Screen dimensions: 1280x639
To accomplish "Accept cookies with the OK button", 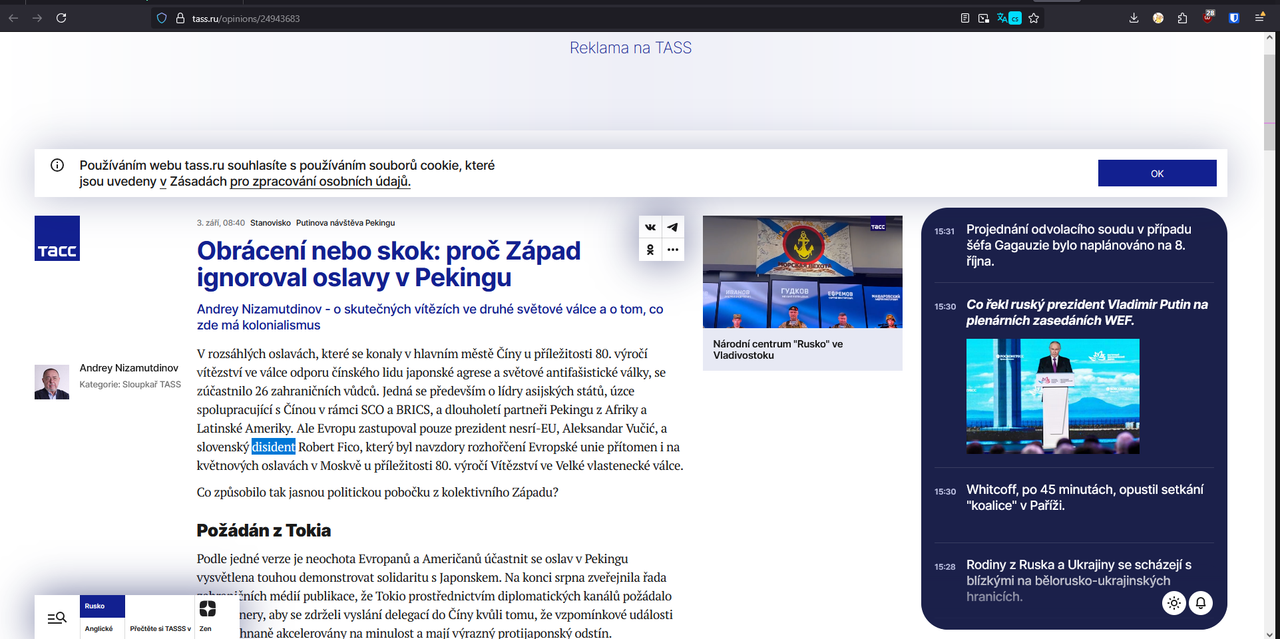I will coord(1157,173).
